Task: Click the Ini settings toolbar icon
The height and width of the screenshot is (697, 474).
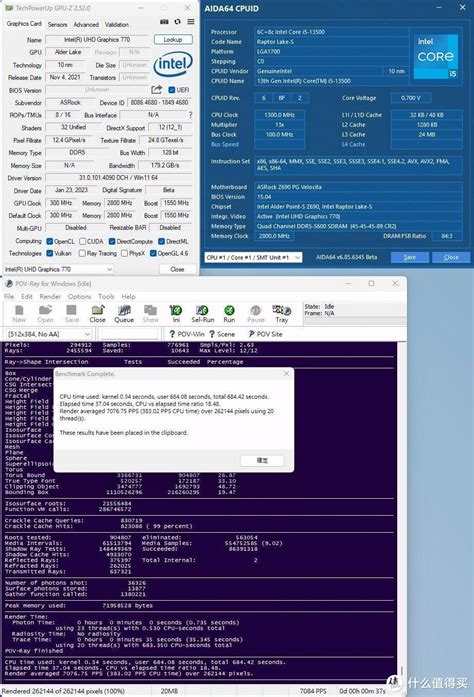Action: tap(176, 313)
